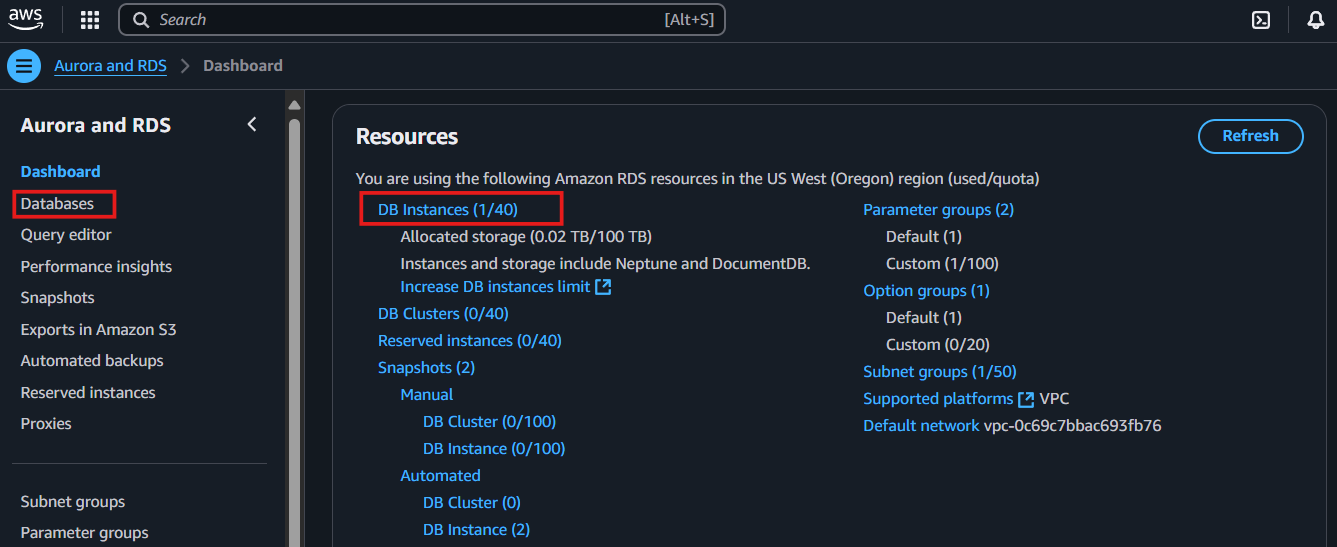Select Dashboard in the sidebar
This screenshot has width=1337, height=547.
(x=61, y=172)
